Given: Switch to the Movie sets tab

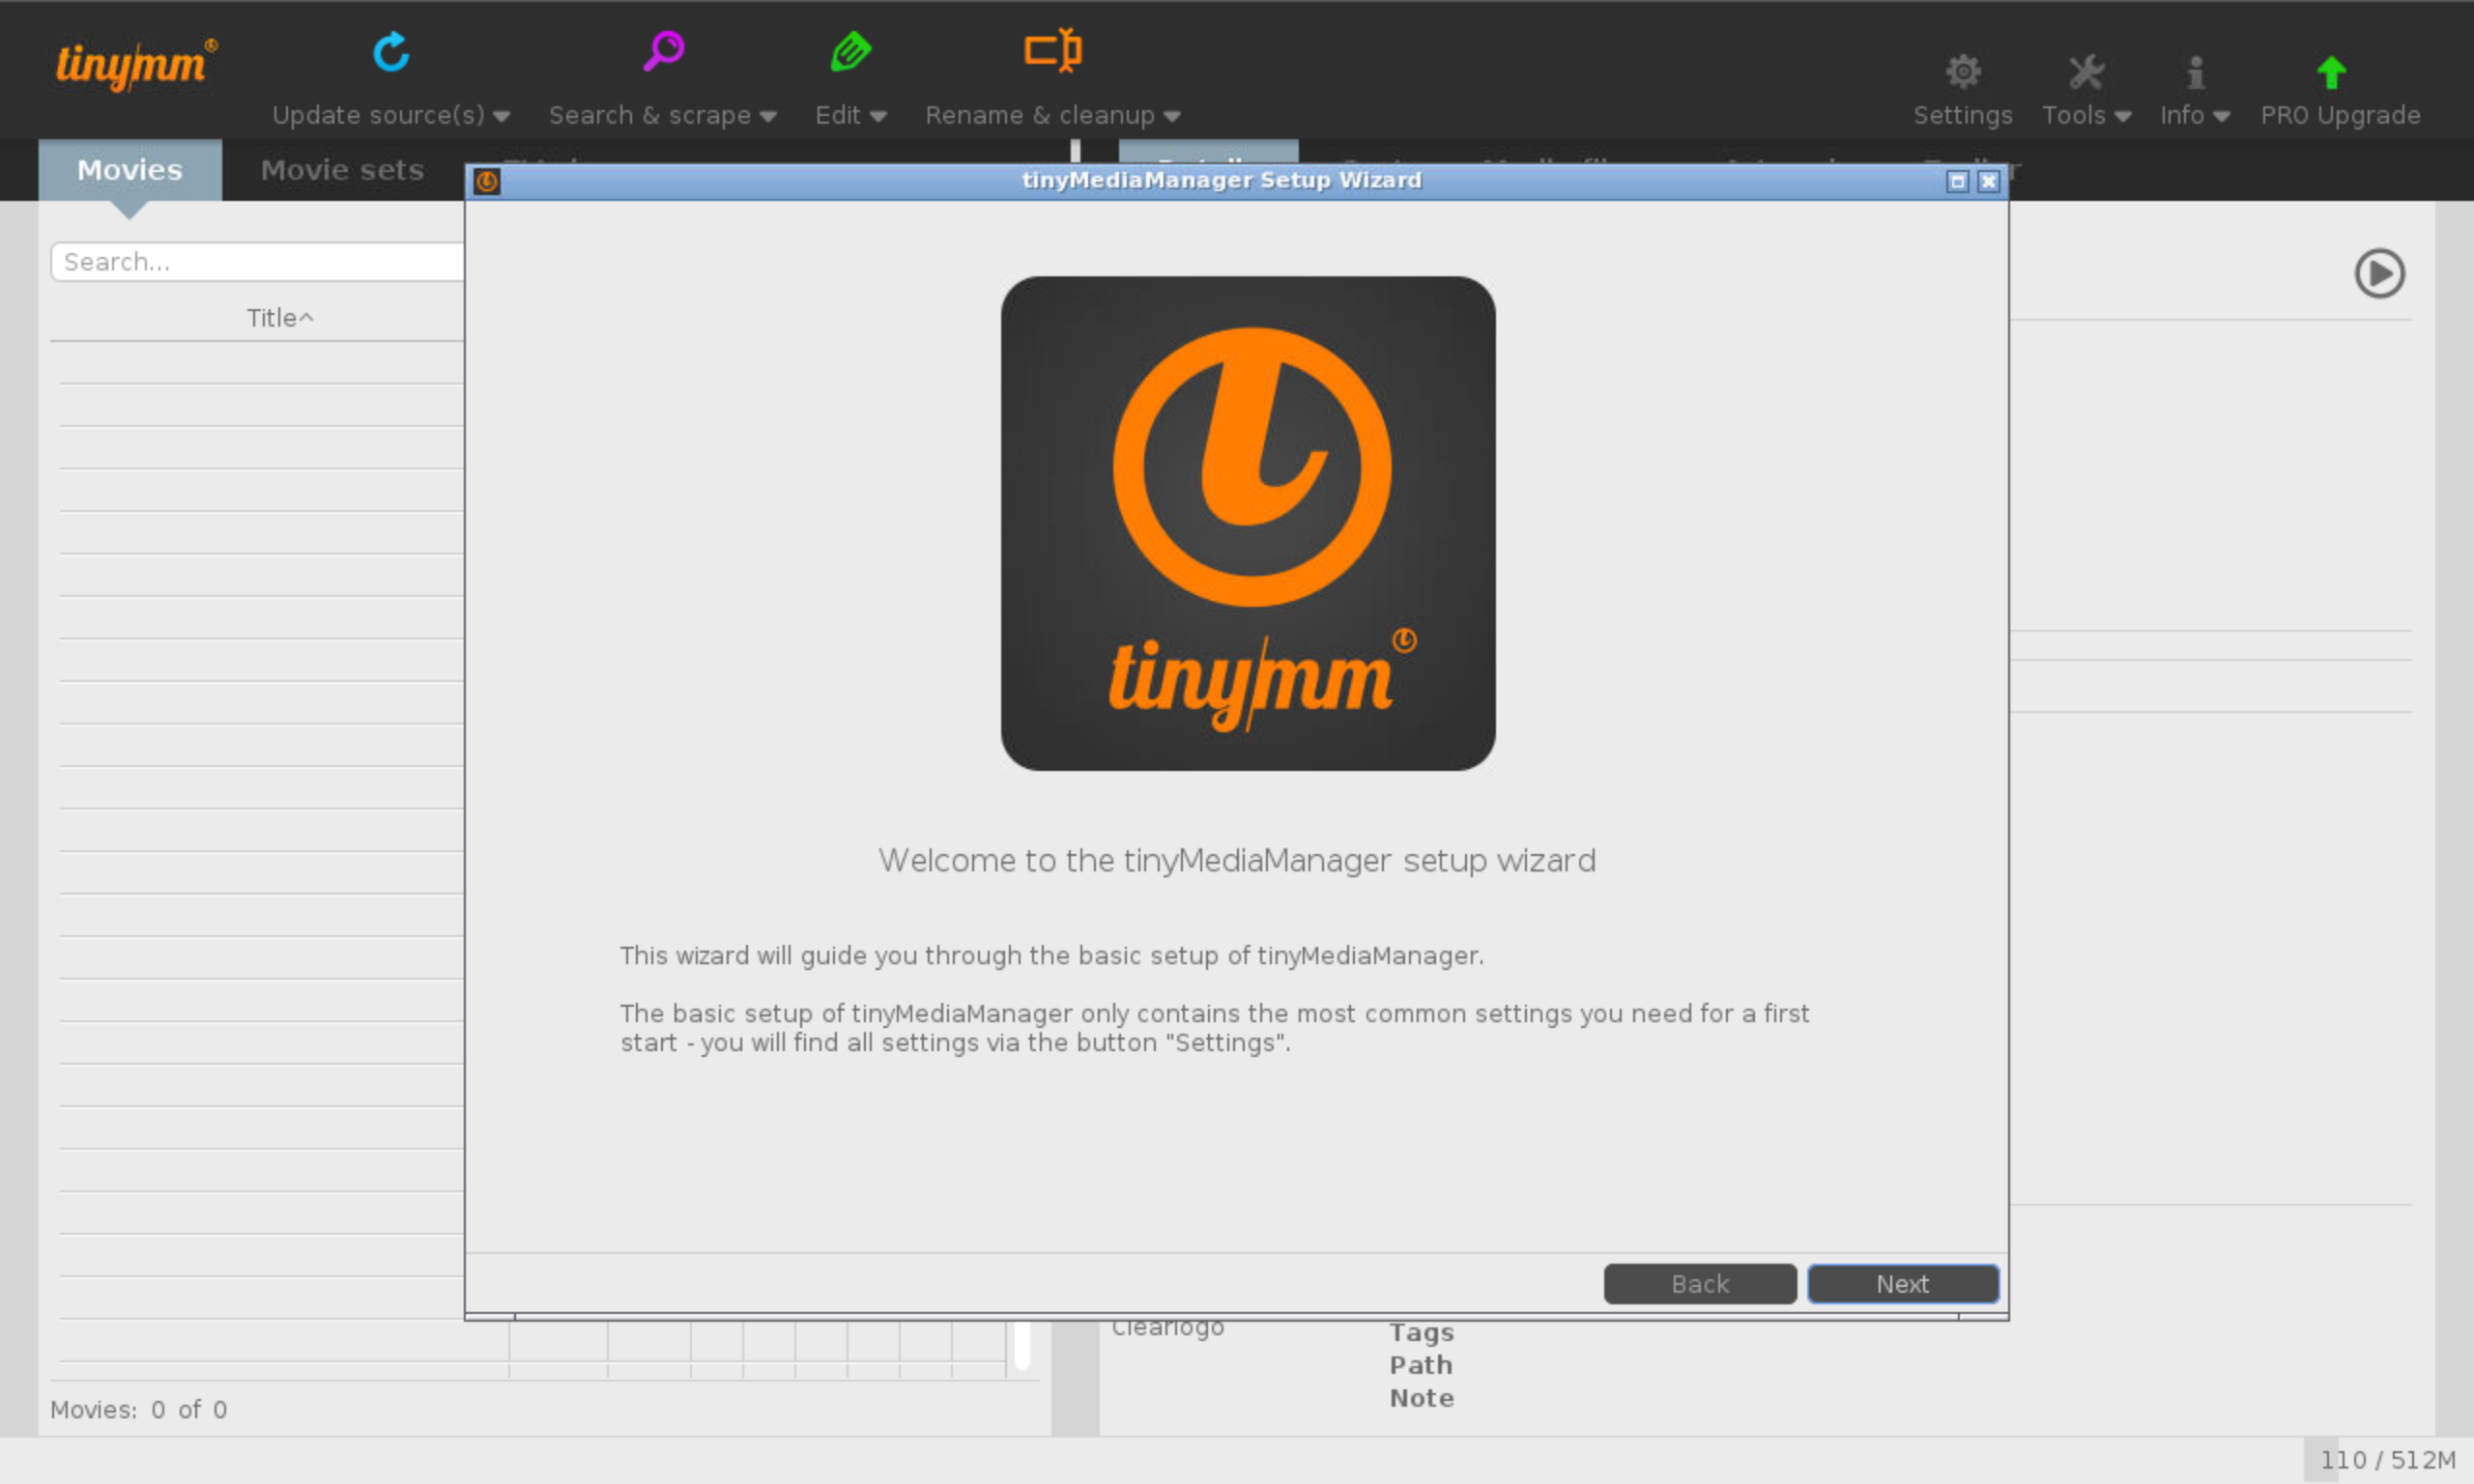Looking at the screenshot, I should click(342, 170).
